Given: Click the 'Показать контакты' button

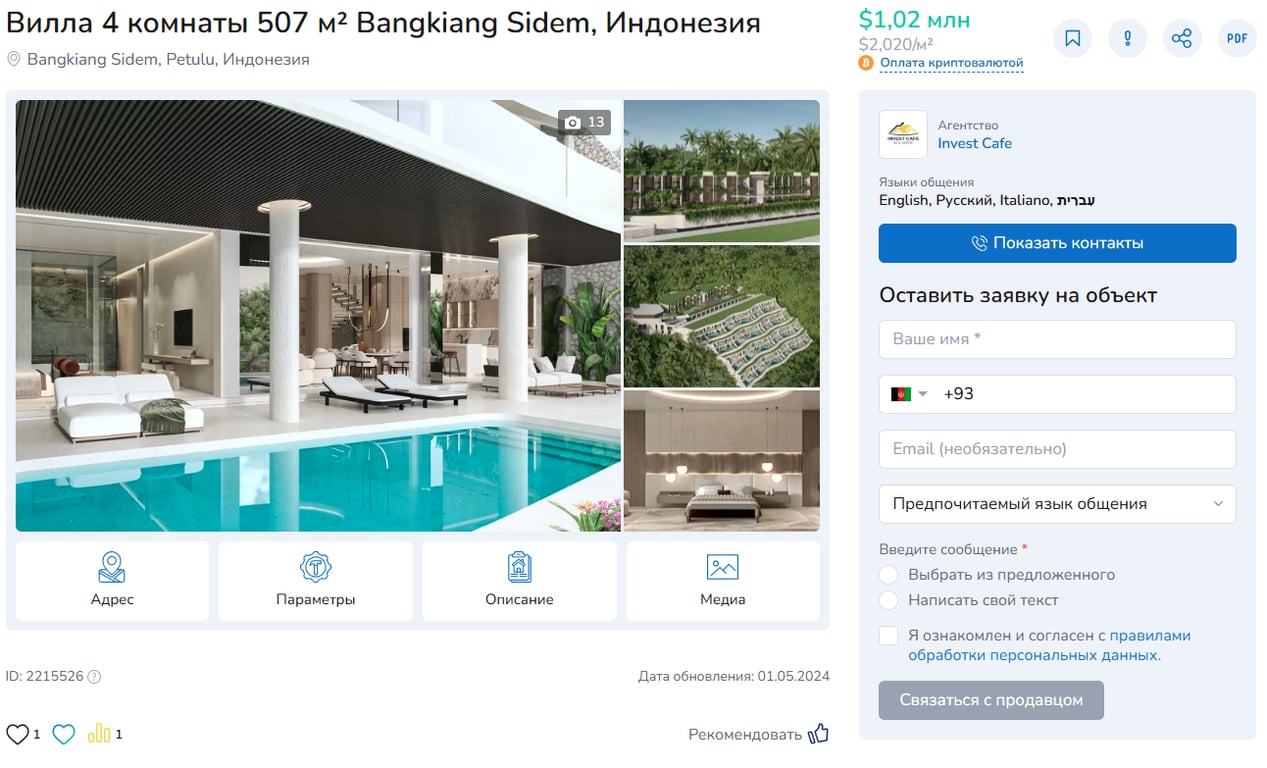Looking at the screenshot, I should coord(1057,243).
